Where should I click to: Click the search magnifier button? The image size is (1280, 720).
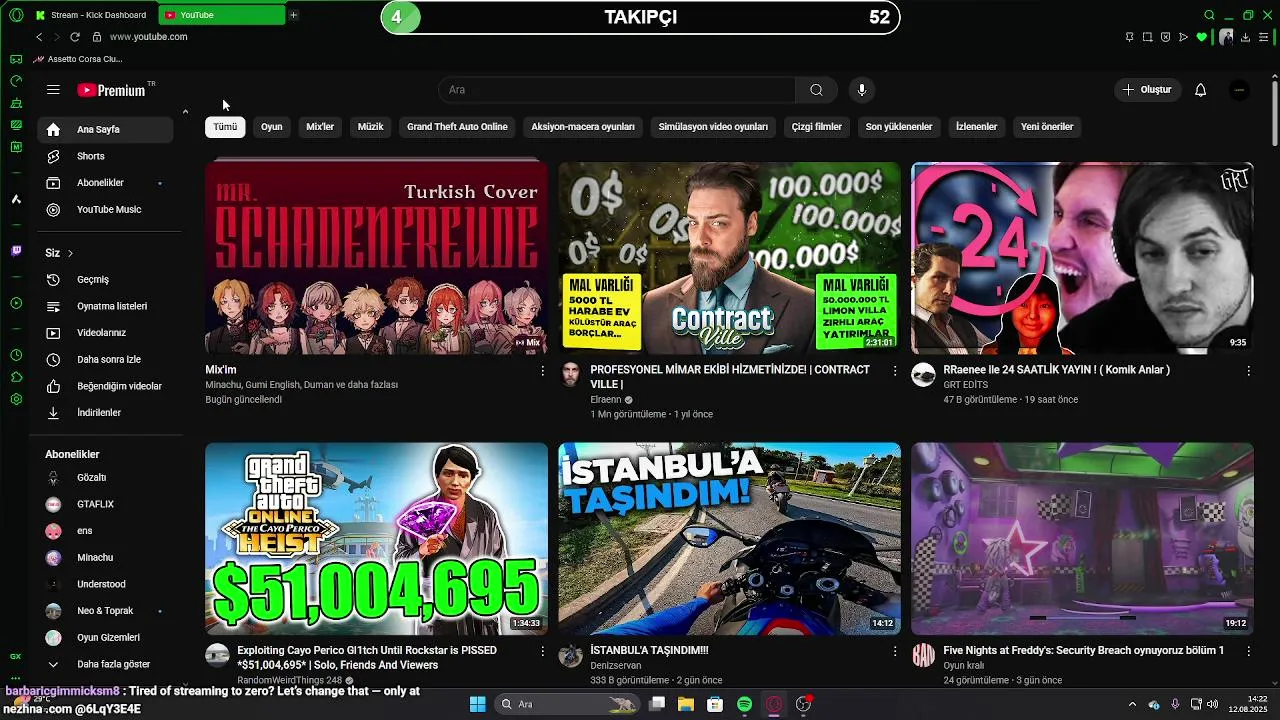point(816,90)
